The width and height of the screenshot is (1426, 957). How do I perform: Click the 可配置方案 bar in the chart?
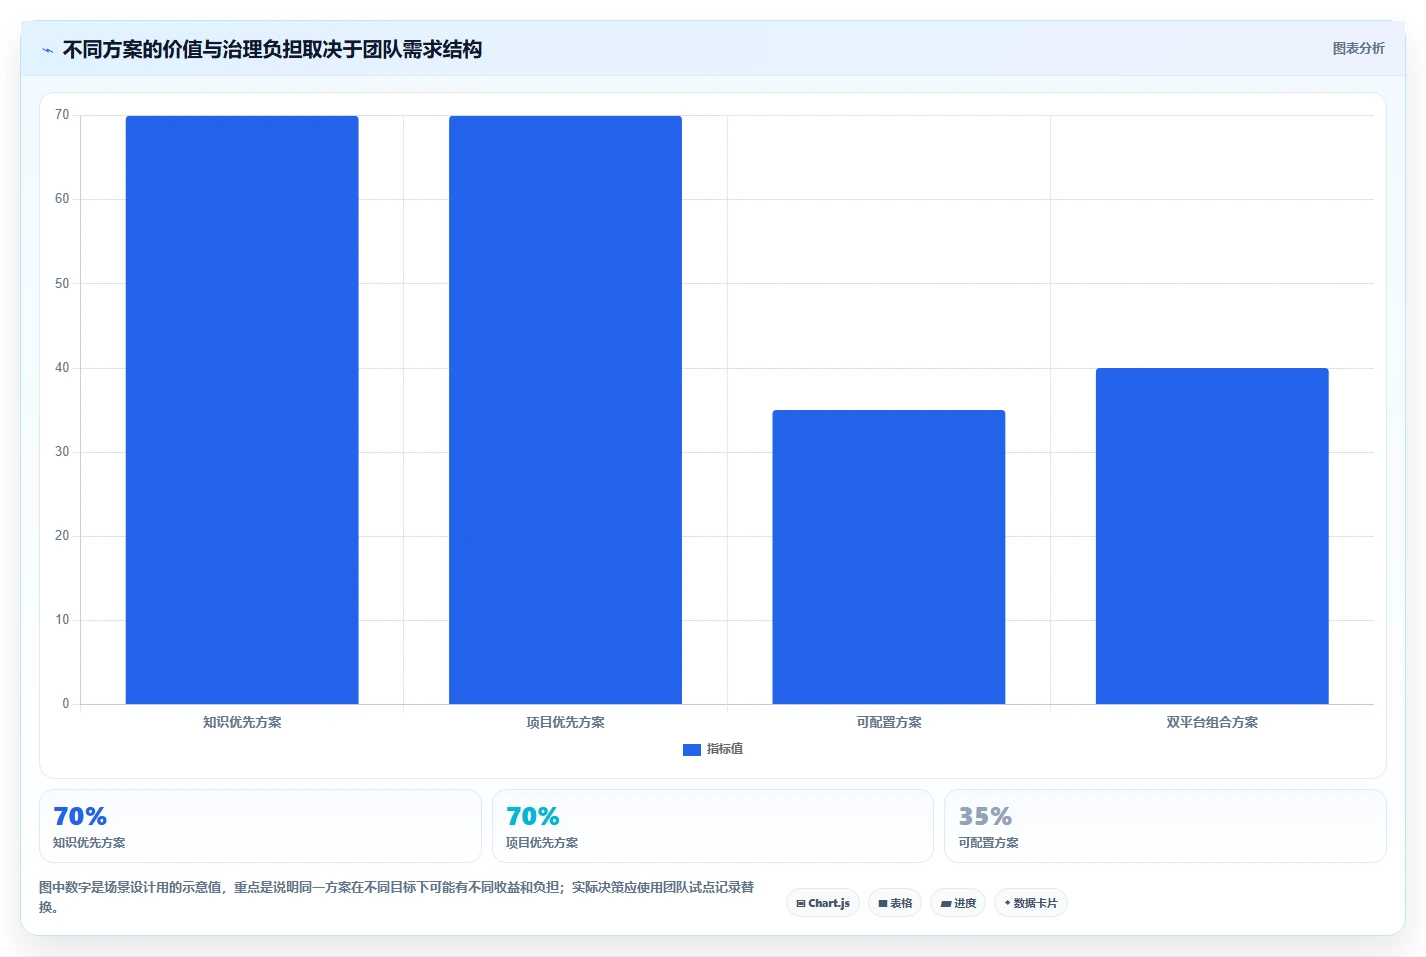pyautogui.click(x=889, y=557)
